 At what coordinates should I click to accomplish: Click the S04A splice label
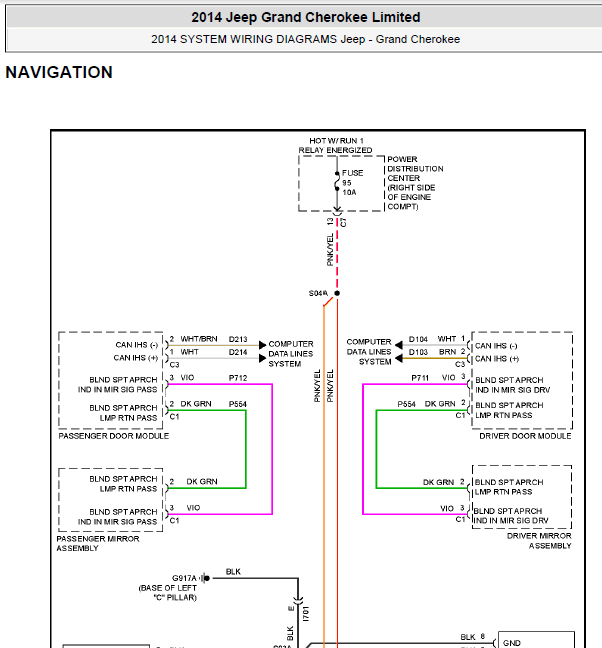point(318,293)
